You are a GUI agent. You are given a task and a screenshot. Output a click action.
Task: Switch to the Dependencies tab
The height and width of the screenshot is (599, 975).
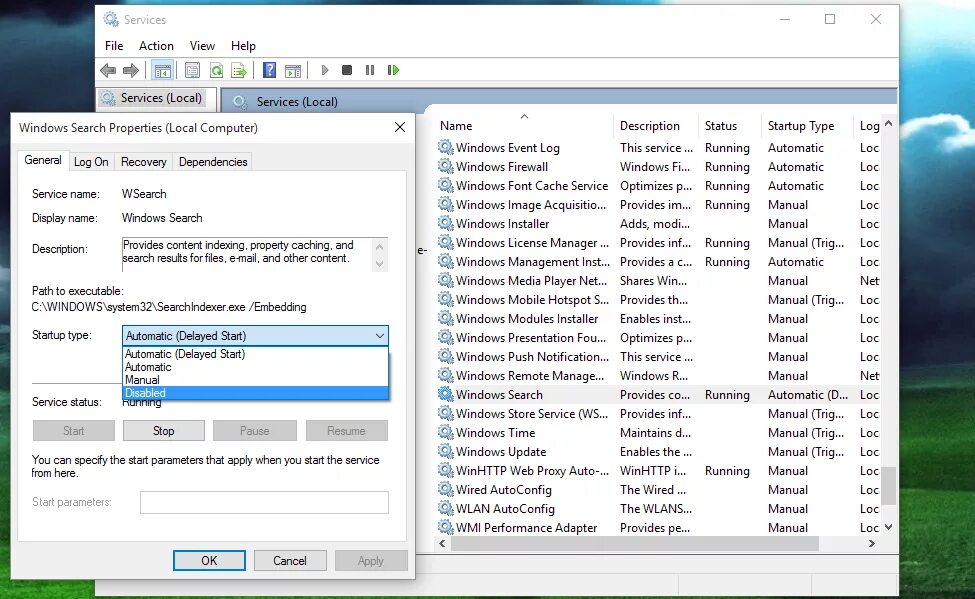[x=213, y=162]
